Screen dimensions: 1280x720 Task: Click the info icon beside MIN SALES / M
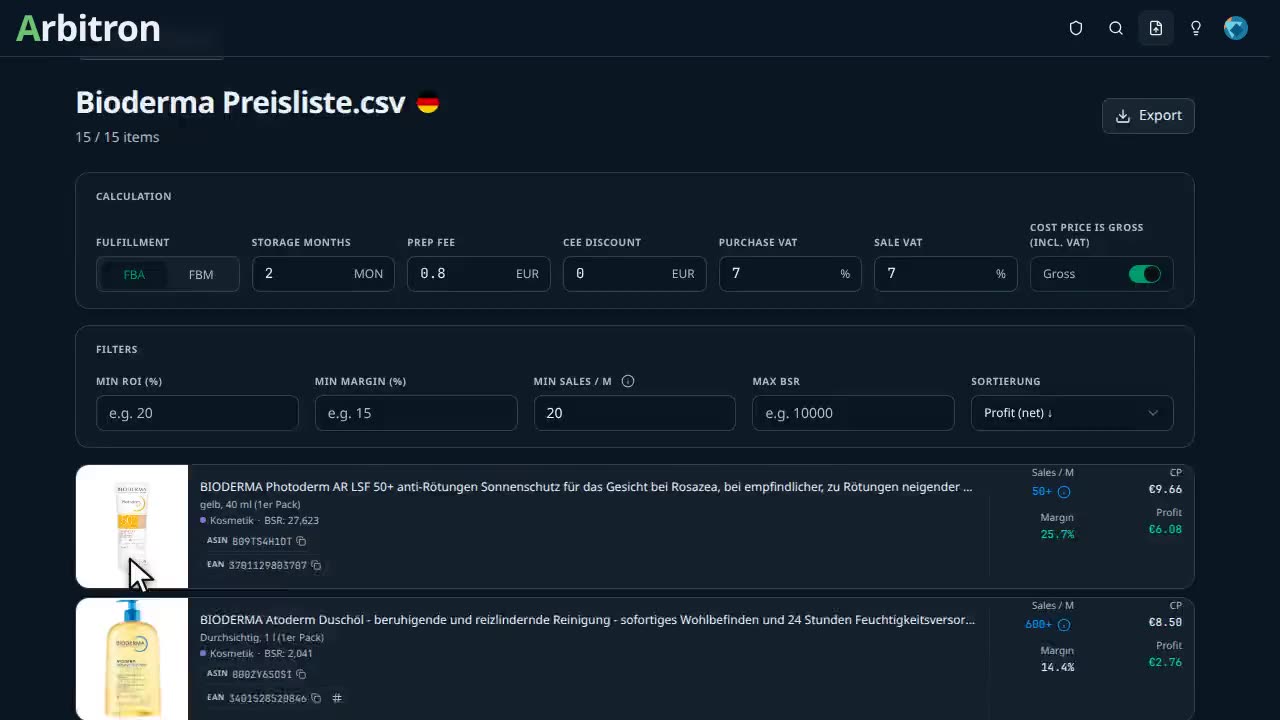[628, 381]
